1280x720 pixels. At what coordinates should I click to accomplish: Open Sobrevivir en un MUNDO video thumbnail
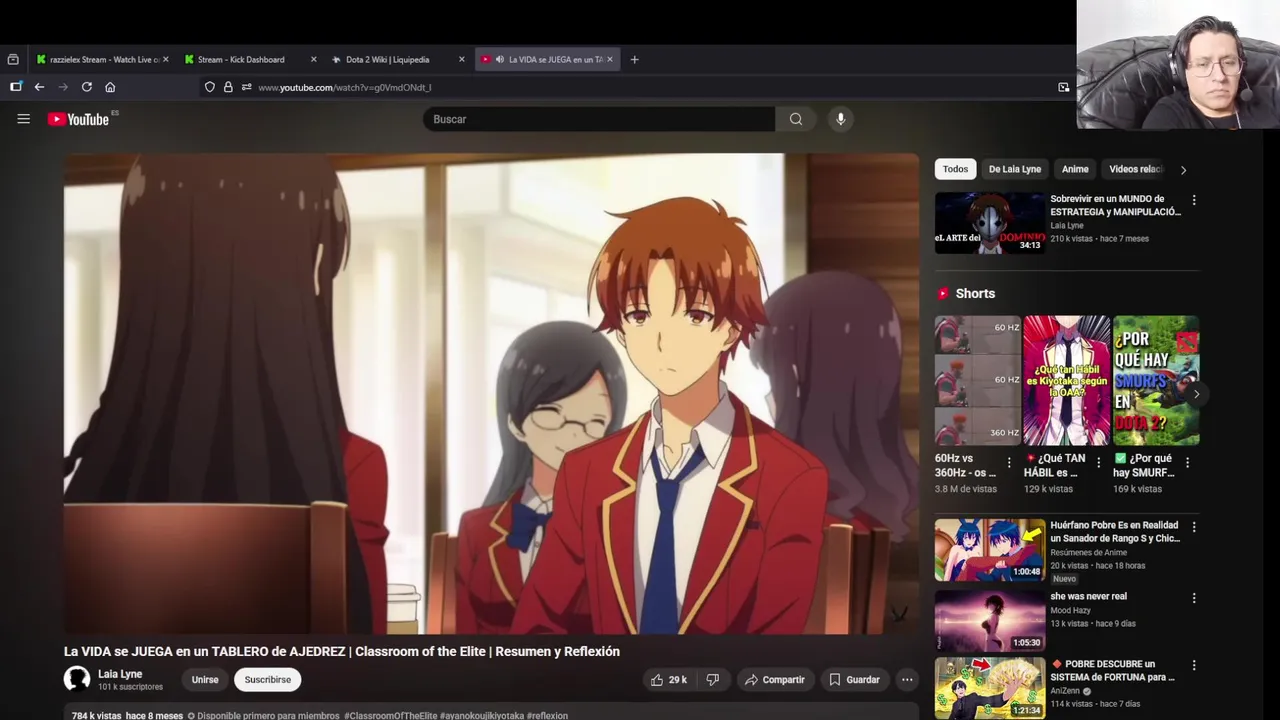990,223
